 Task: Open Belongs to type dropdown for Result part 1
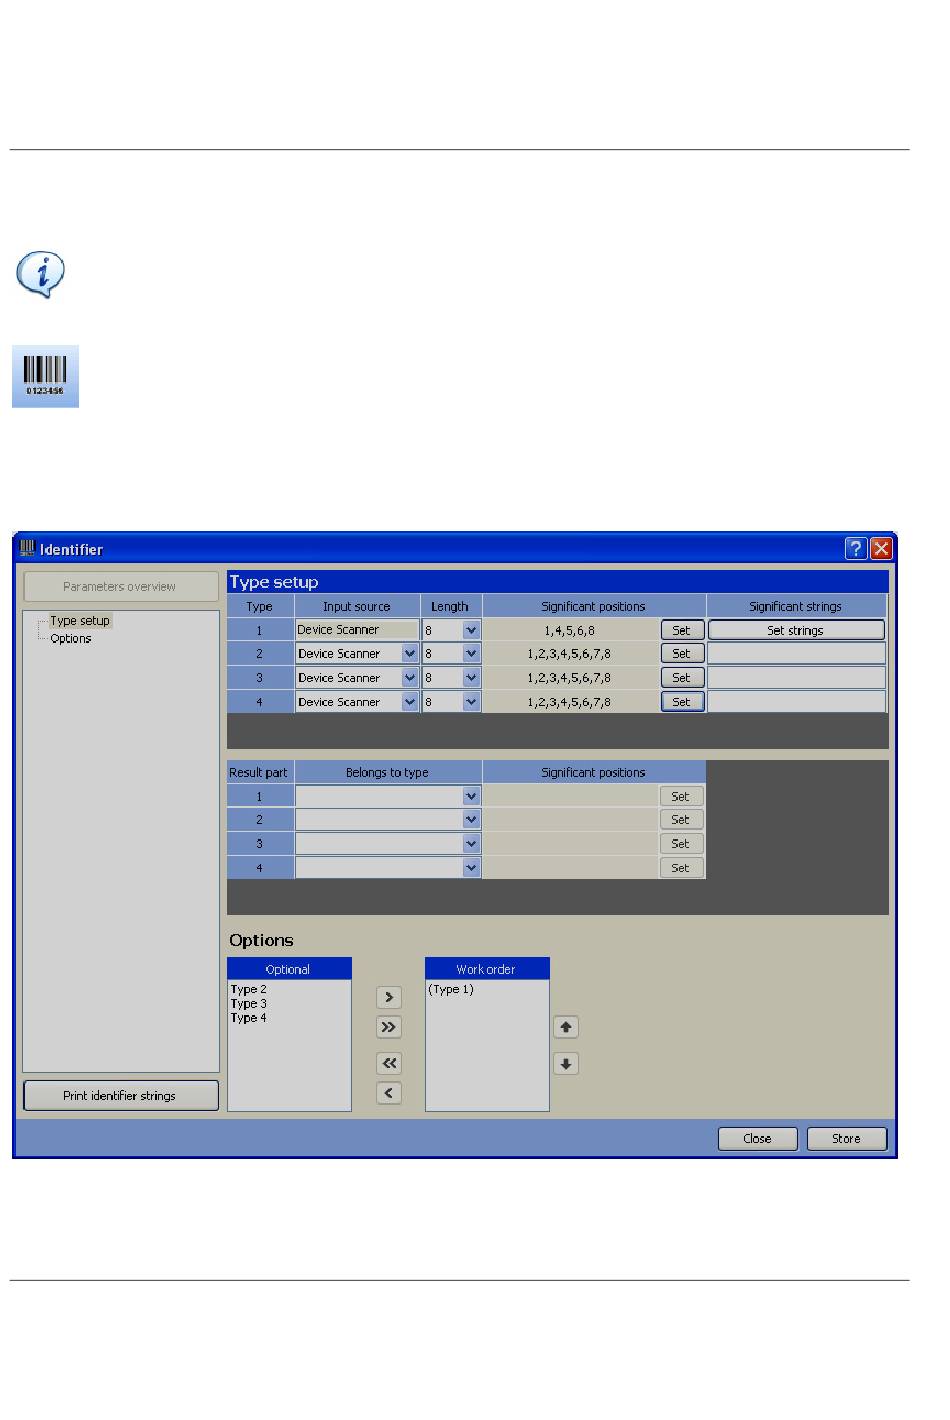coord(472,796)
